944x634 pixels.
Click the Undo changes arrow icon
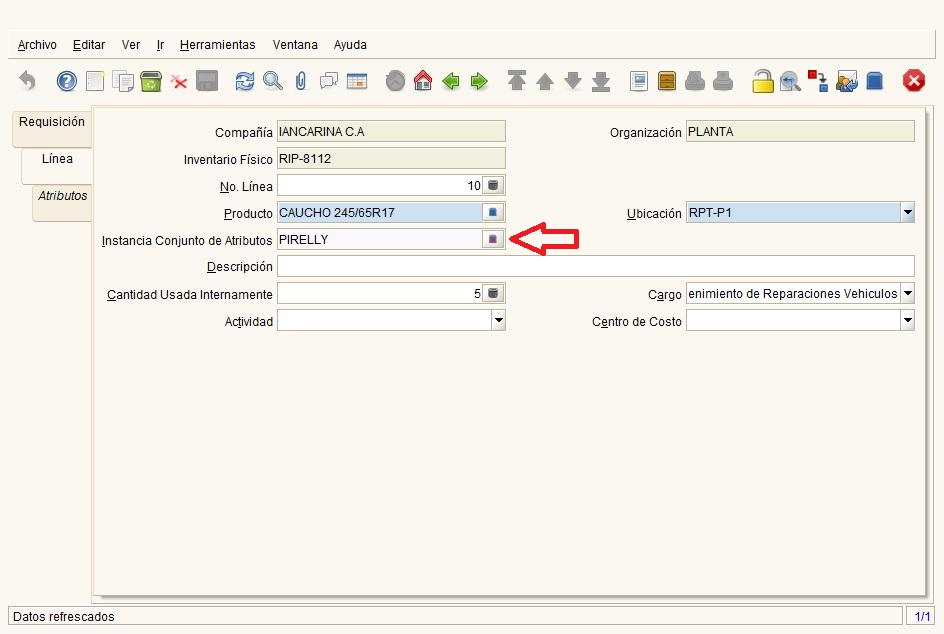pyautogui.click(x=27, y=81)
